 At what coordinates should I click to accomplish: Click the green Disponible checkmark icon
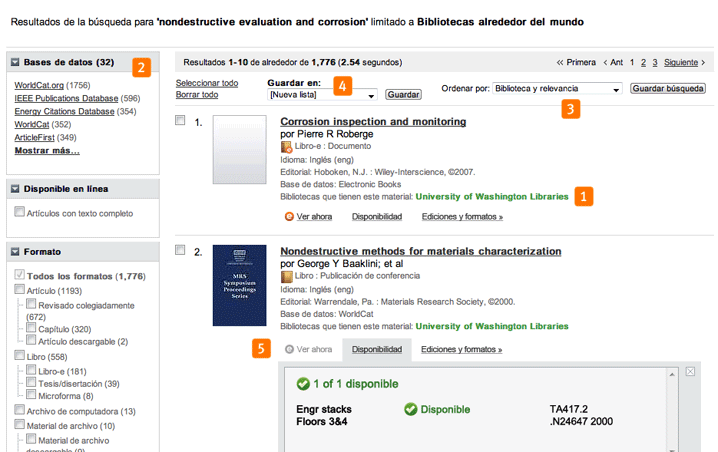(410, 409)
